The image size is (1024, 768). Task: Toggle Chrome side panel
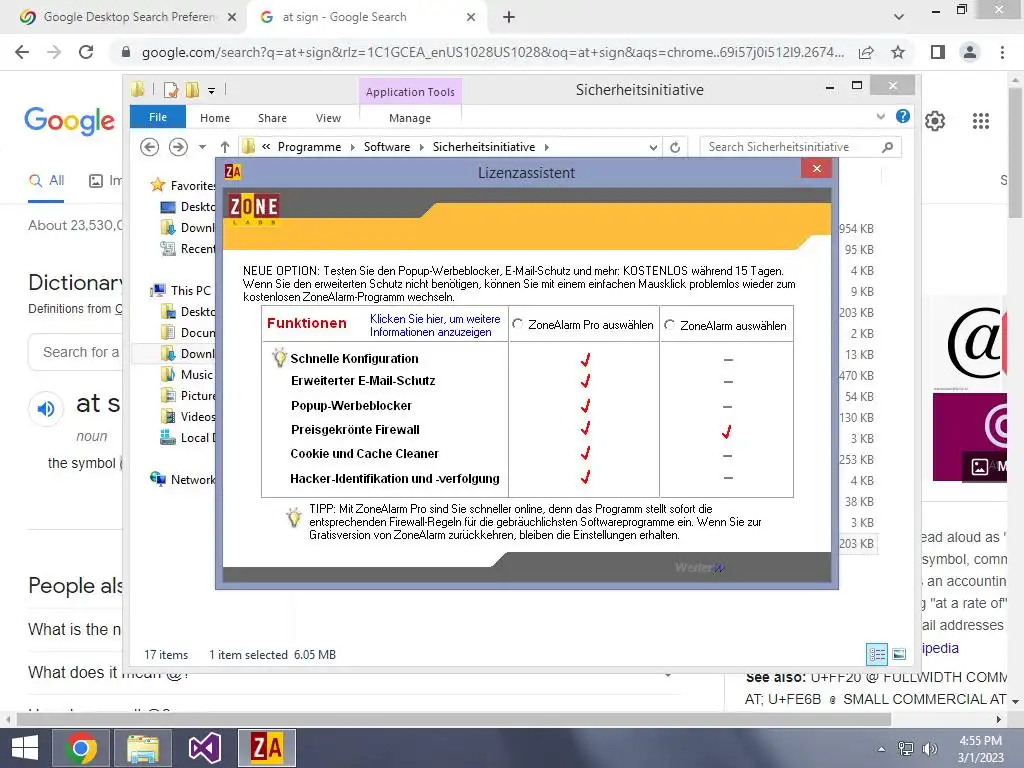938,52
